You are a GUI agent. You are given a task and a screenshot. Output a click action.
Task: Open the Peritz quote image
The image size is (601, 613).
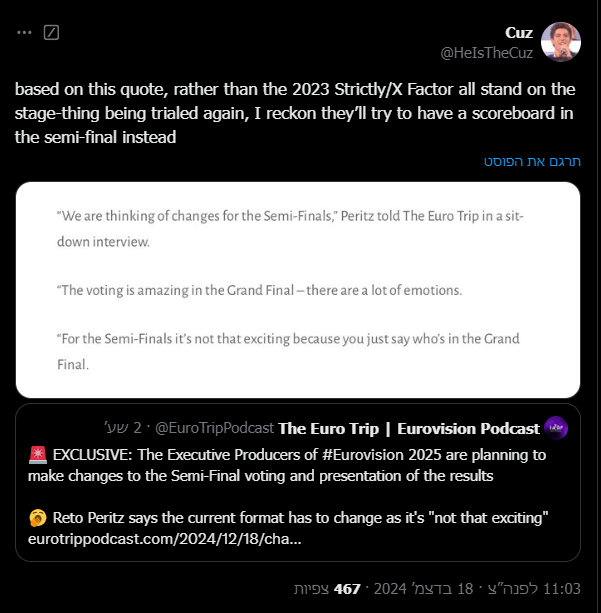298,290
